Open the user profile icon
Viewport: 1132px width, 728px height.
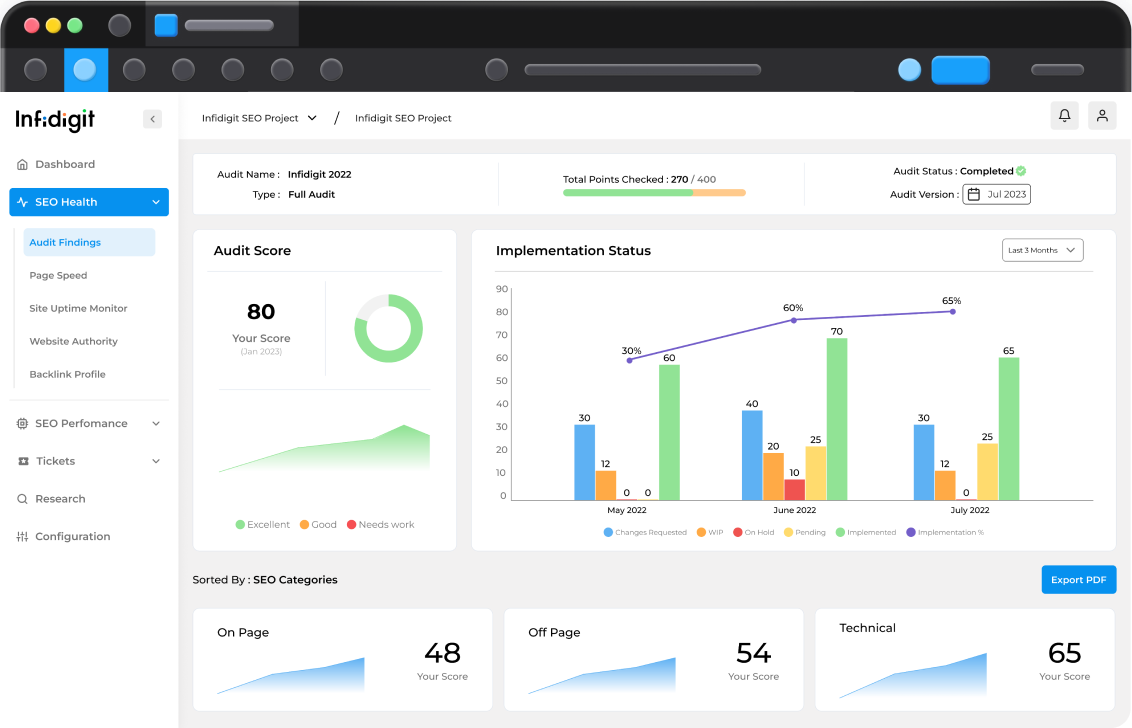click(x=1102, y=116)
